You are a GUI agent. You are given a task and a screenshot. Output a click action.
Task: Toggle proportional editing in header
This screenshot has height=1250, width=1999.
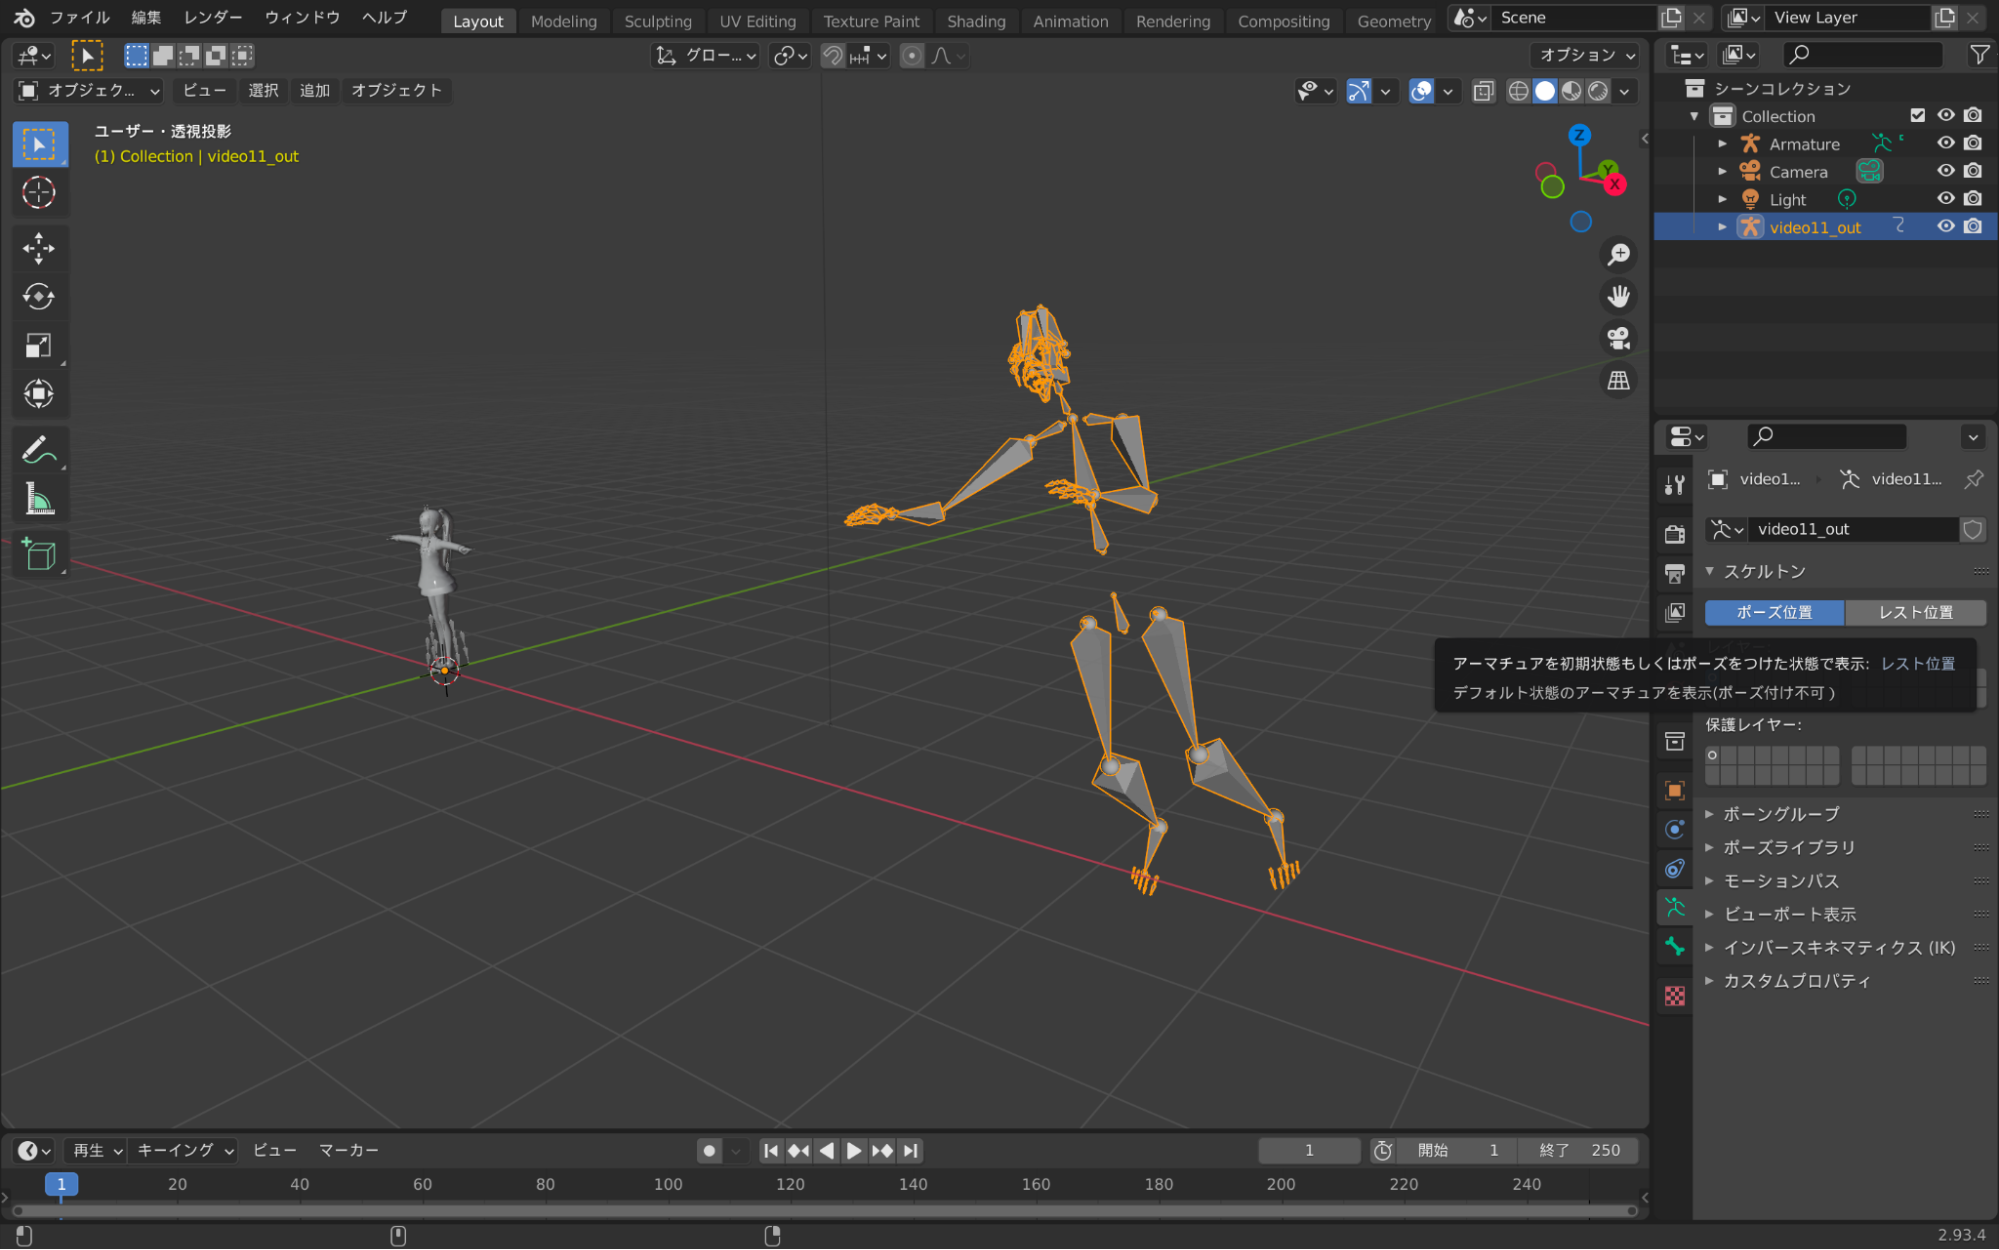911,56
